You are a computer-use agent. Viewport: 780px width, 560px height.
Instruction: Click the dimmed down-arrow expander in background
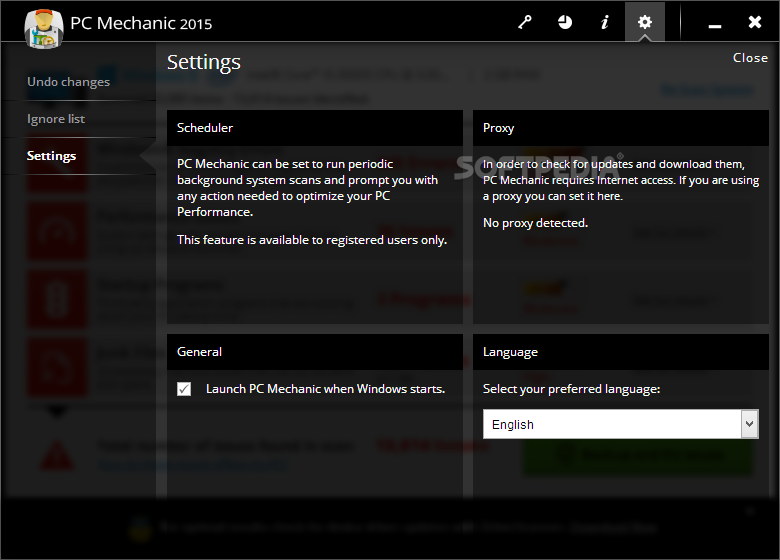pyautogui.click(x=57, y=412)
